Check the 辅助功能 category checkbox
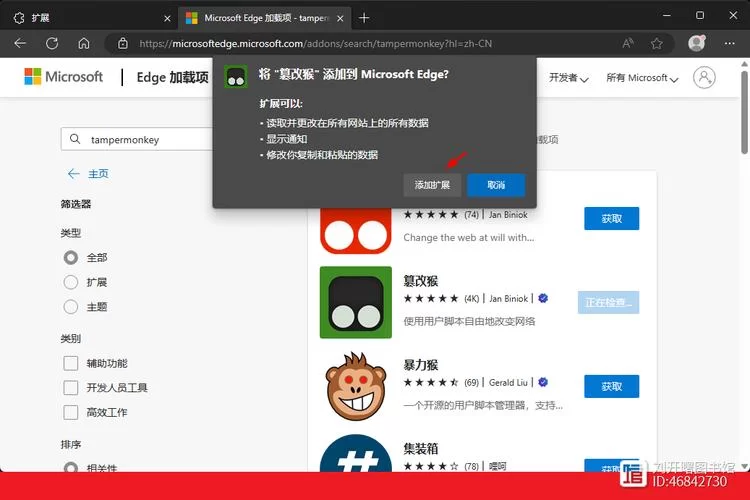The width and height of the screenshot is (750, 500). click(71, 363)
